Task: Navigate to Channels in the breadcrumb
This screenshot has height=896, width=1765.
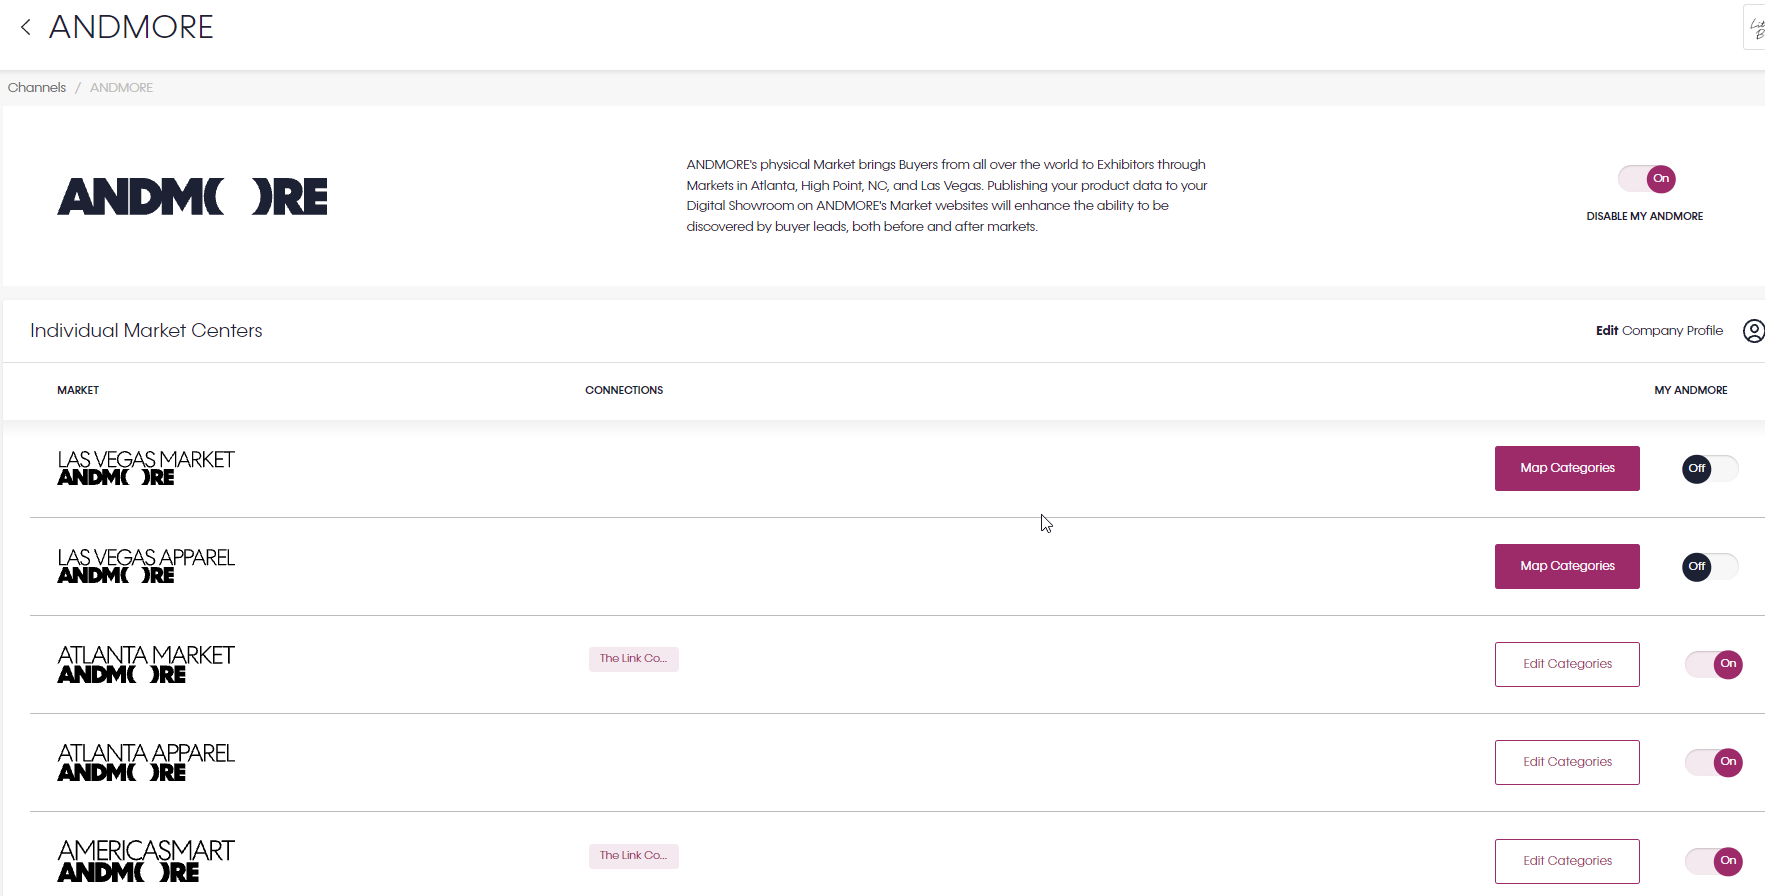Action: tap(37, 88)
